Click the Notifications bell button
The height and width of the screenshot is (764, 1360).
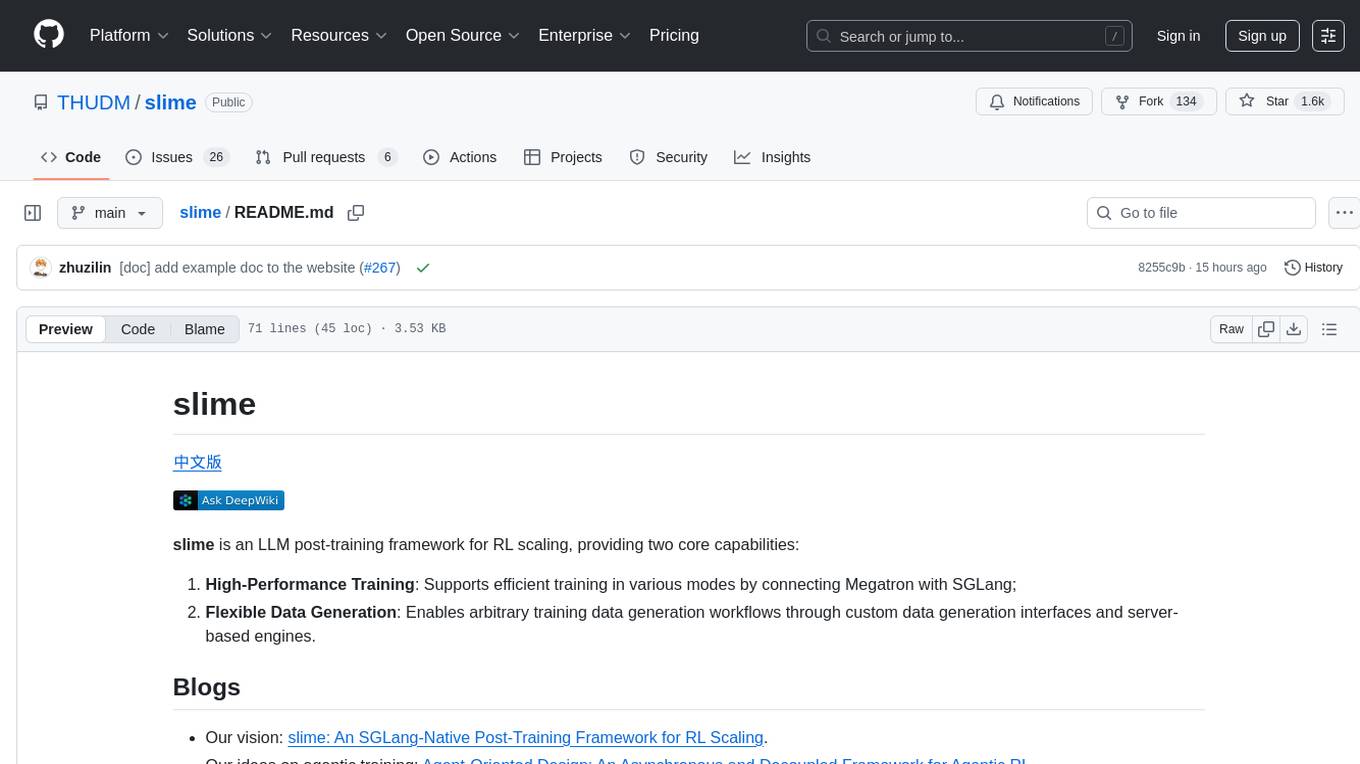point(1034,101)
